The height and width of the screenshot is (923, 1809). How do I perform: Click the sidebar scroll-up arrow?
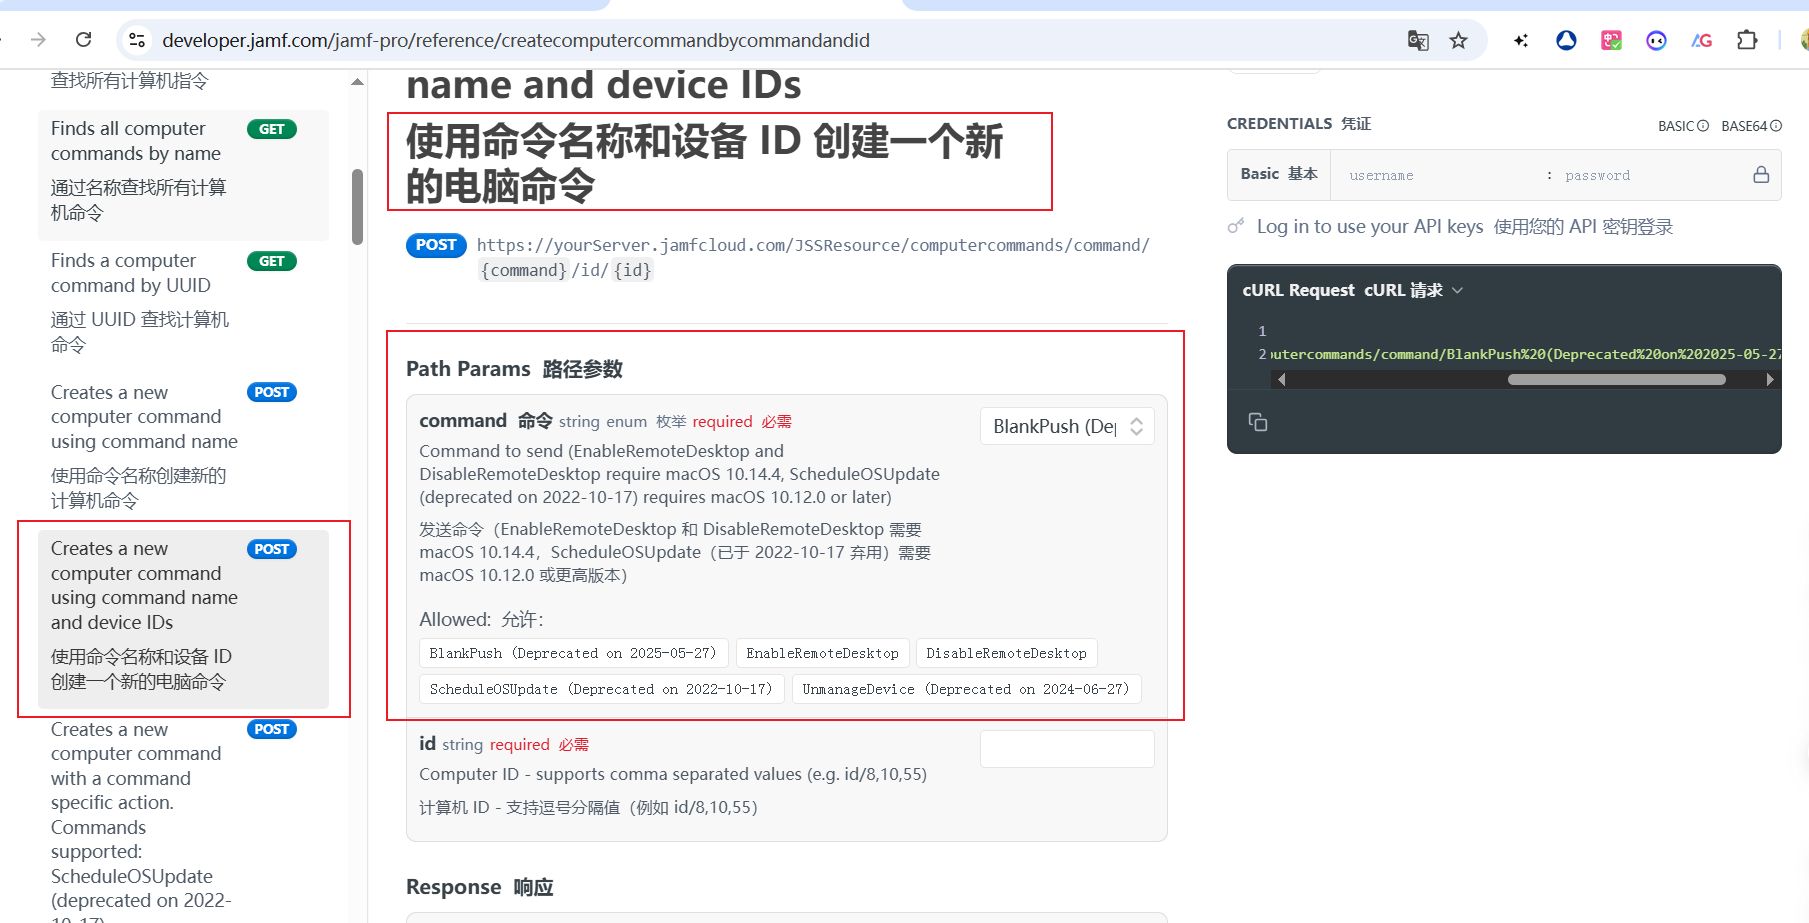pos(357,82)
